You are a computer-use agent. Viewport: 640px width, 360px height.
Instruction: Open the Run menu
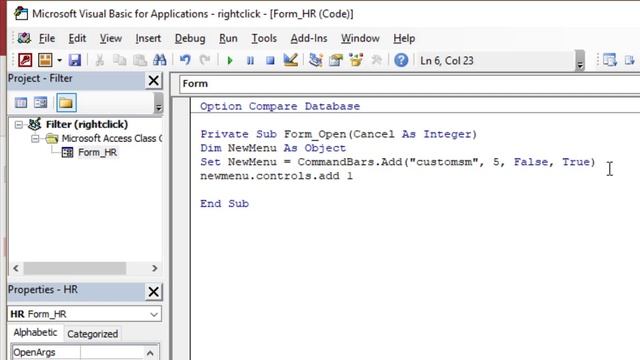tap(228, 38)
